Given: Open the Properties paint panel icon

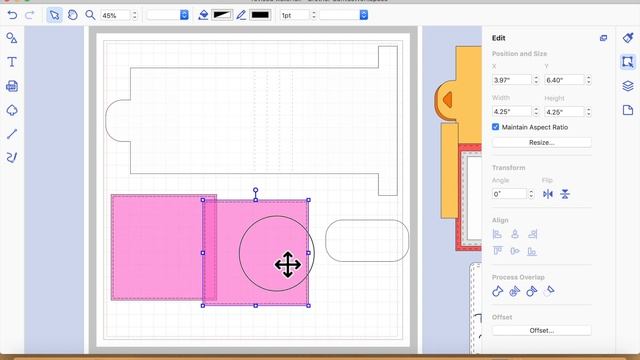Looking at the screenshot, I should 628,38.
